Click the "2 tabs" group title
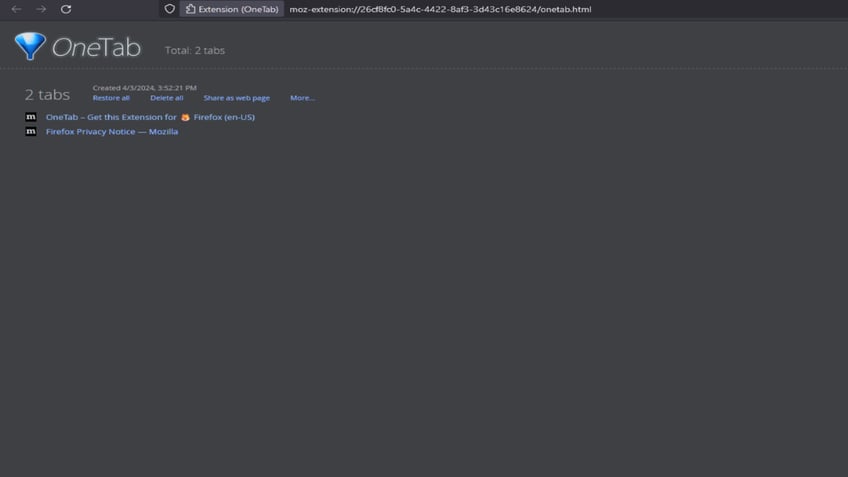848x477 pixels. [x=47, y=94]
